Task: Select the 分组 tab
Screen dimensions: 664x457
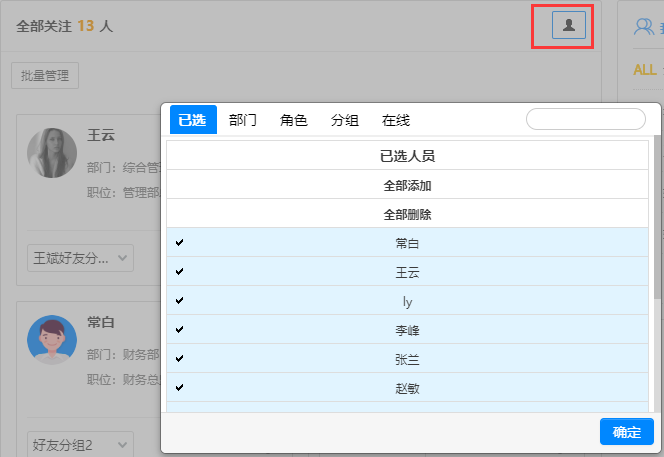Action: tap(345, 120)
